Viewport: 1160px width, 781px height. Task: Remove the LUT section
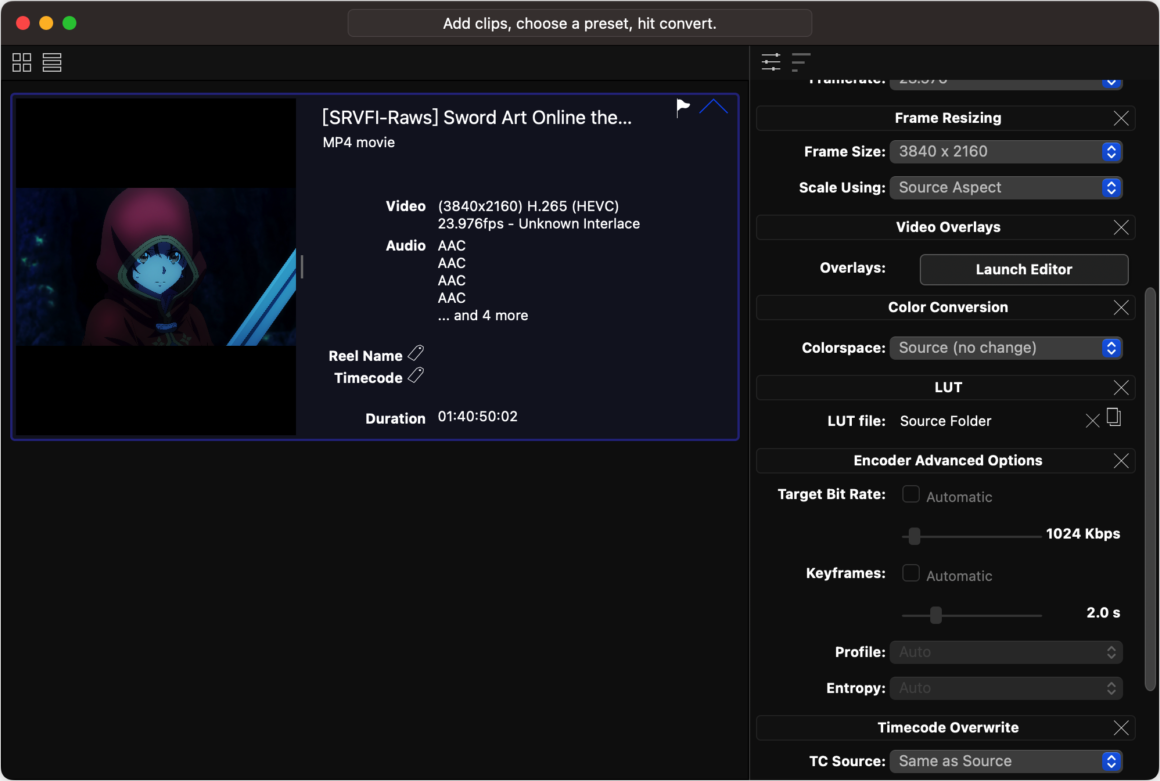coord(1121,388)
